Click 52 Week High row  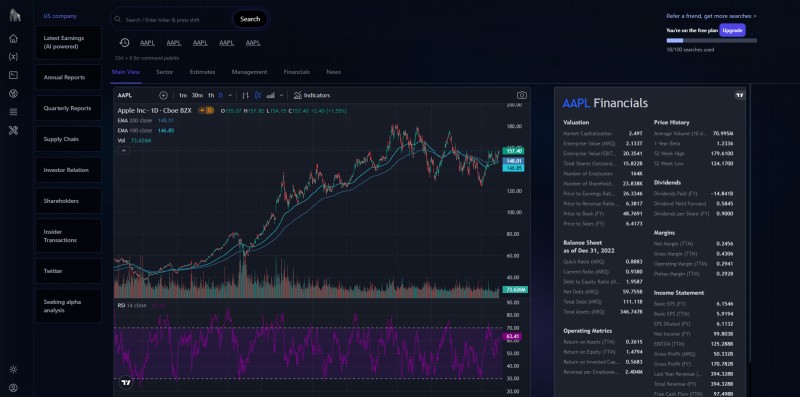coord(694,154)
